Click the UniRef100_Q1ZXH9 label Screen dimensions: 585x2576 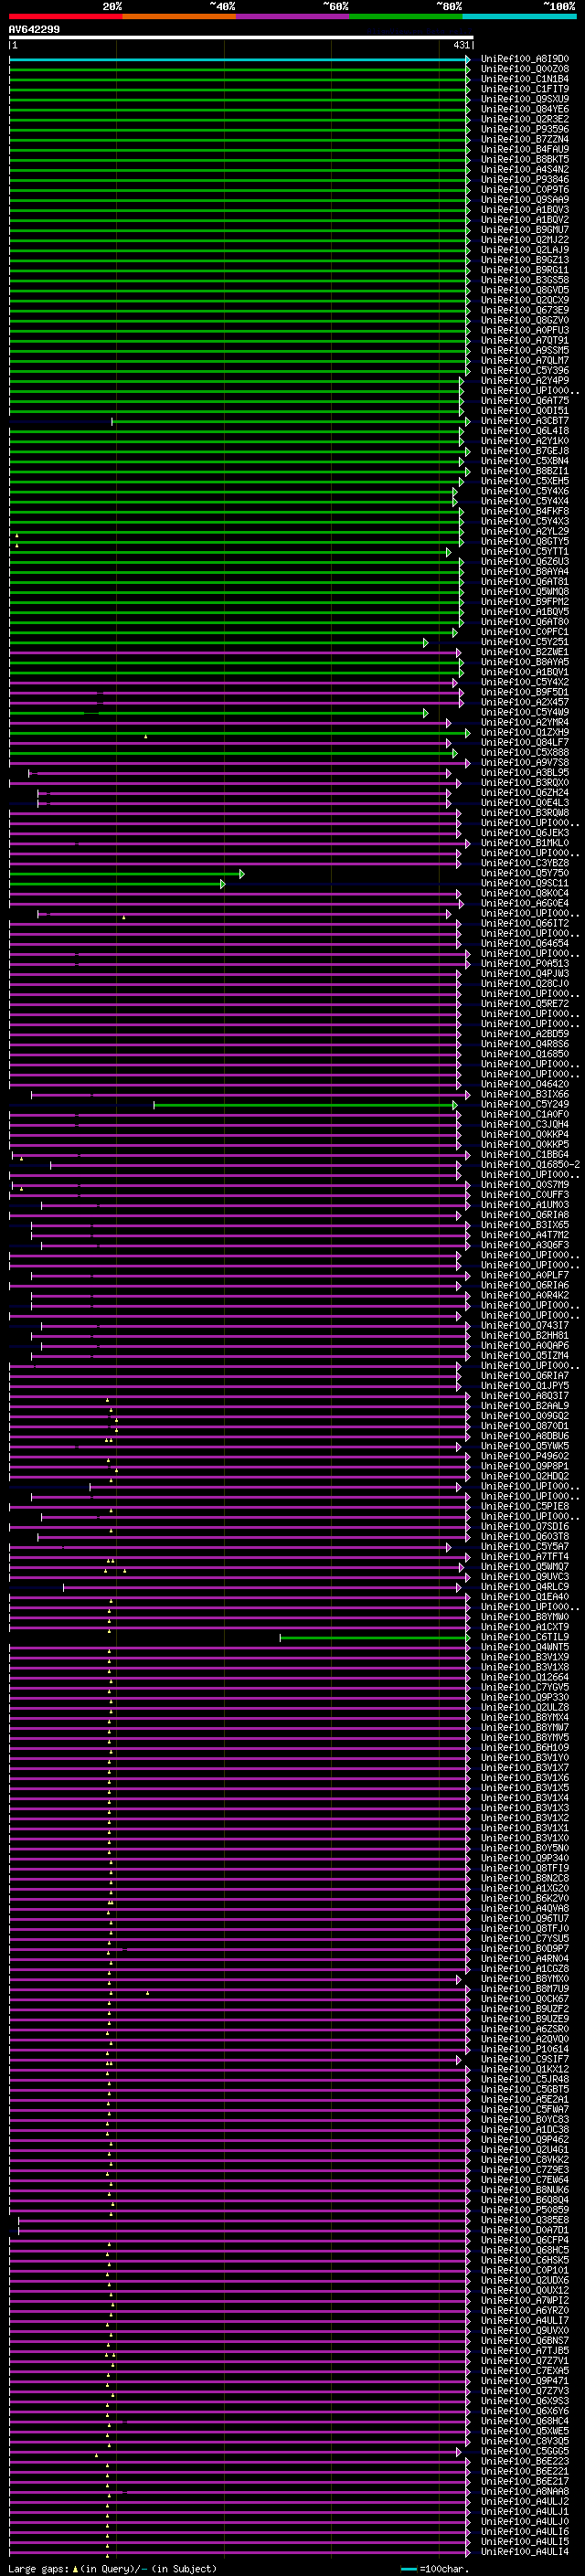coord(525,733)
